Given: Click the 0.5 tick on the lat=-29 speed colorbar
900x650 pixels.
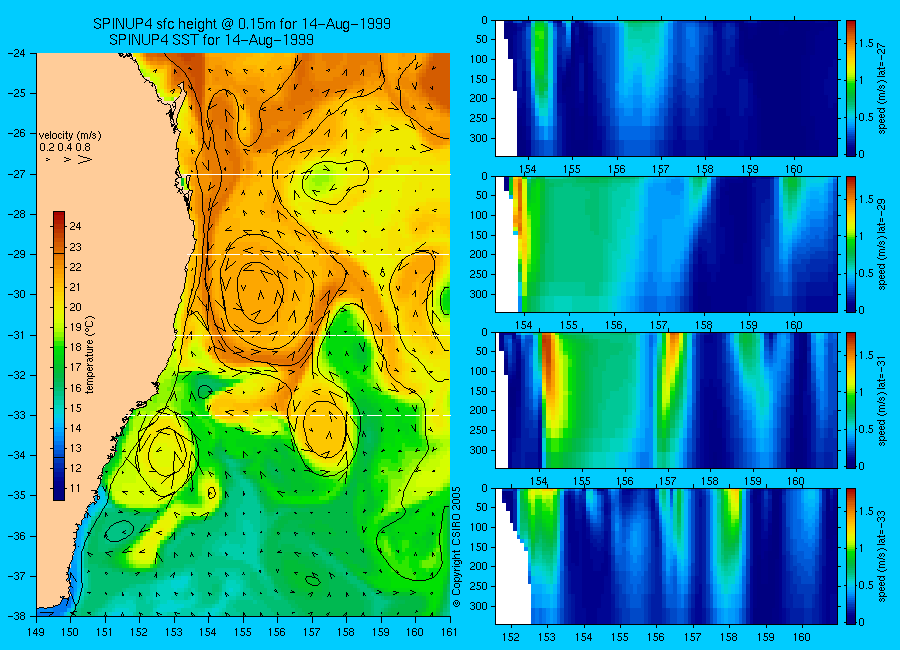Looking at the screenshot, I should [867, 273].
